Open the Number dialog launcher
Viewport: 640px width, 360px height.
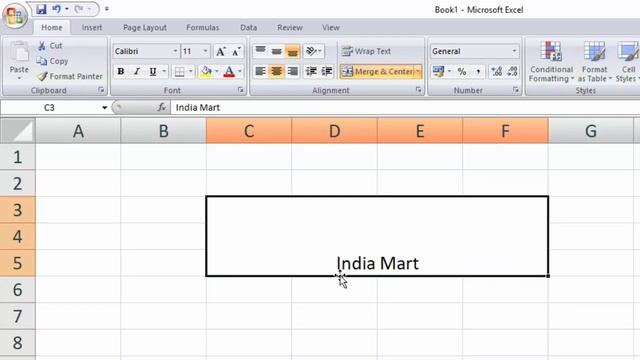pos(516,90)
